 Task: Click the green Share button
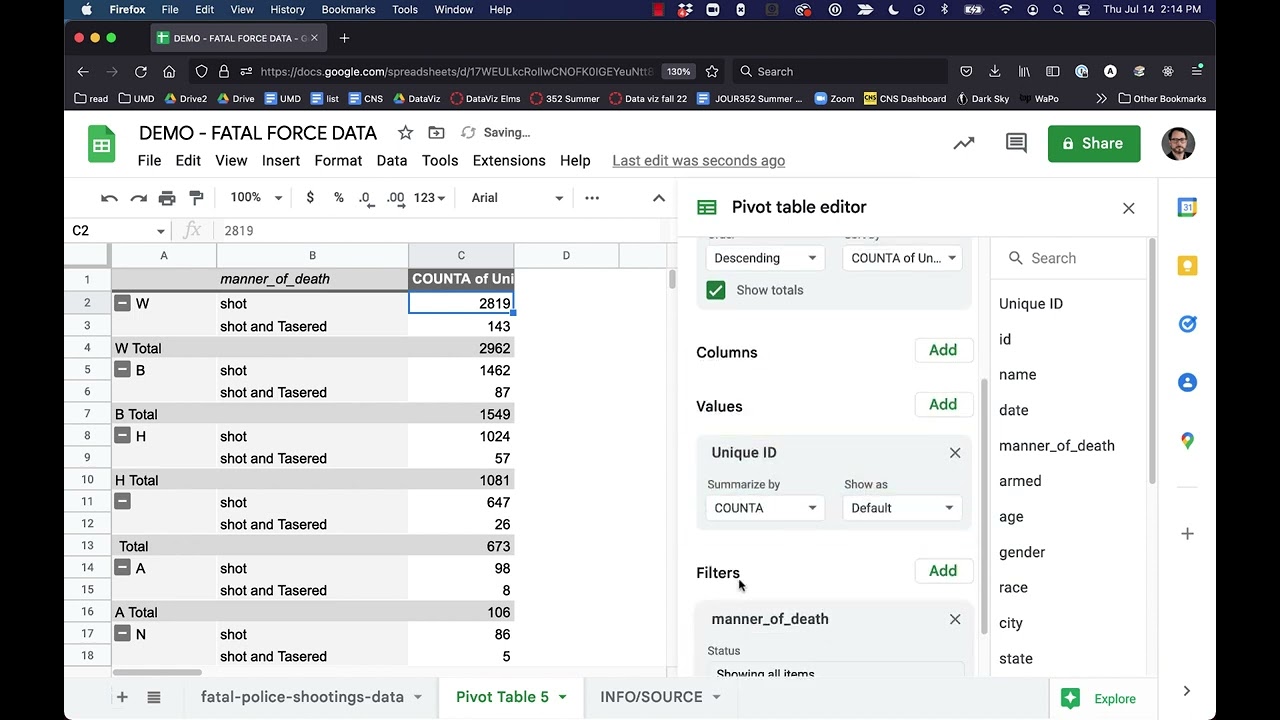coord(1094,144)
